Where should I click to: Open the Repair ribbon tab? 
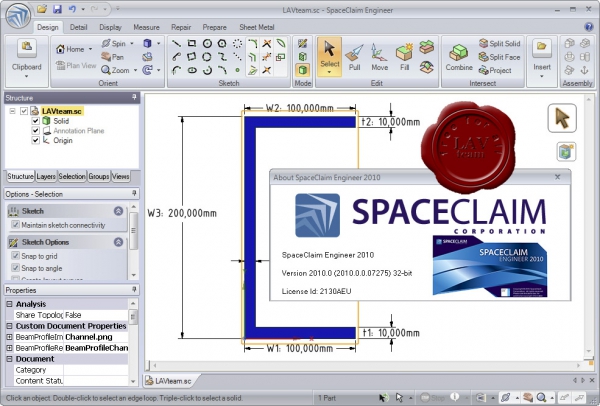pyautogui.click(x=181, y=27)
